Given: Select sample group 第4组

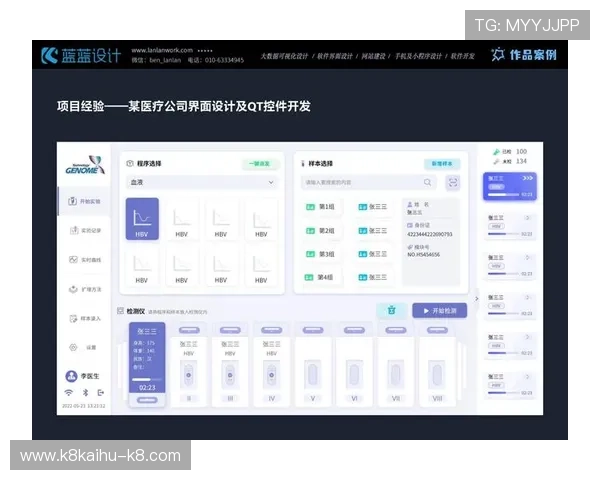Looking at the screenshot, I should (x=321, y=277).
